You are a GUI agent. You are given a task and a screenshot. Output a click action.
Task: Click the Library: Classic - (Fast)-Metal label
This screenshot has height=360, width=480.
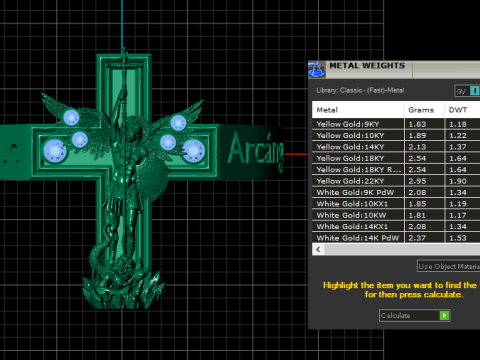360,90
